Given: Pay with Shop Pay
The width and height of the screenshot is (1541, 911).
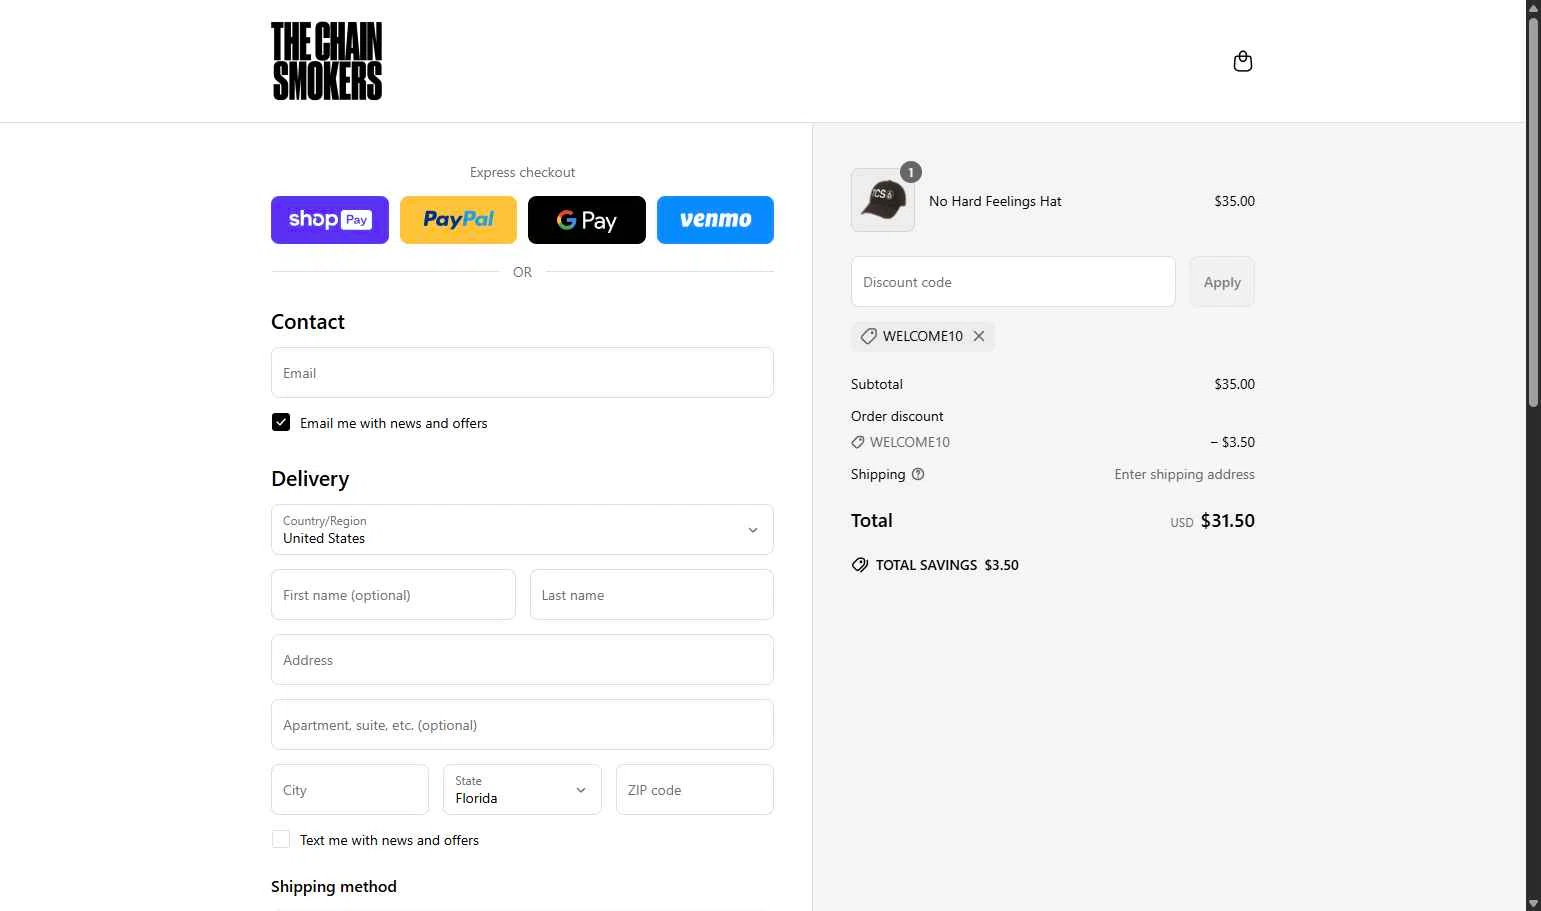Looking at the screenshot, I should point(330,220).
